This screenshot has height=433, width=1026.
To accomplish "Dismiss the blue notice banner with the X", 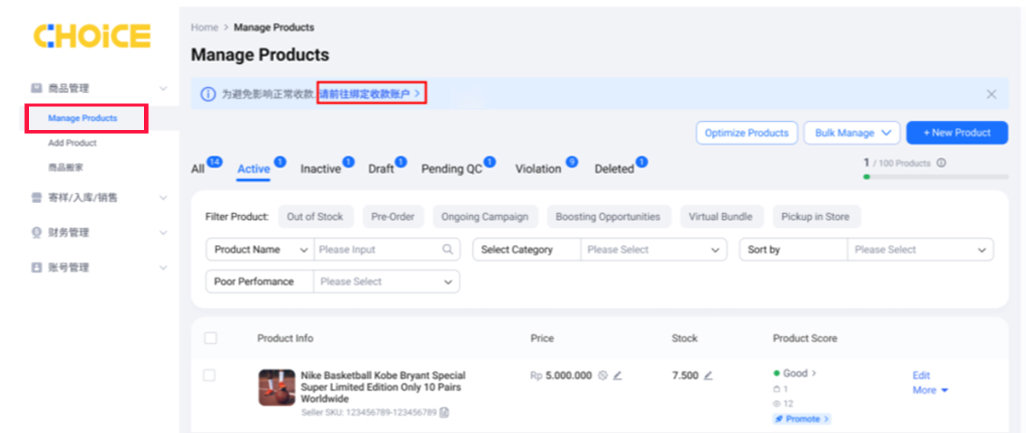I will [991, 94].
